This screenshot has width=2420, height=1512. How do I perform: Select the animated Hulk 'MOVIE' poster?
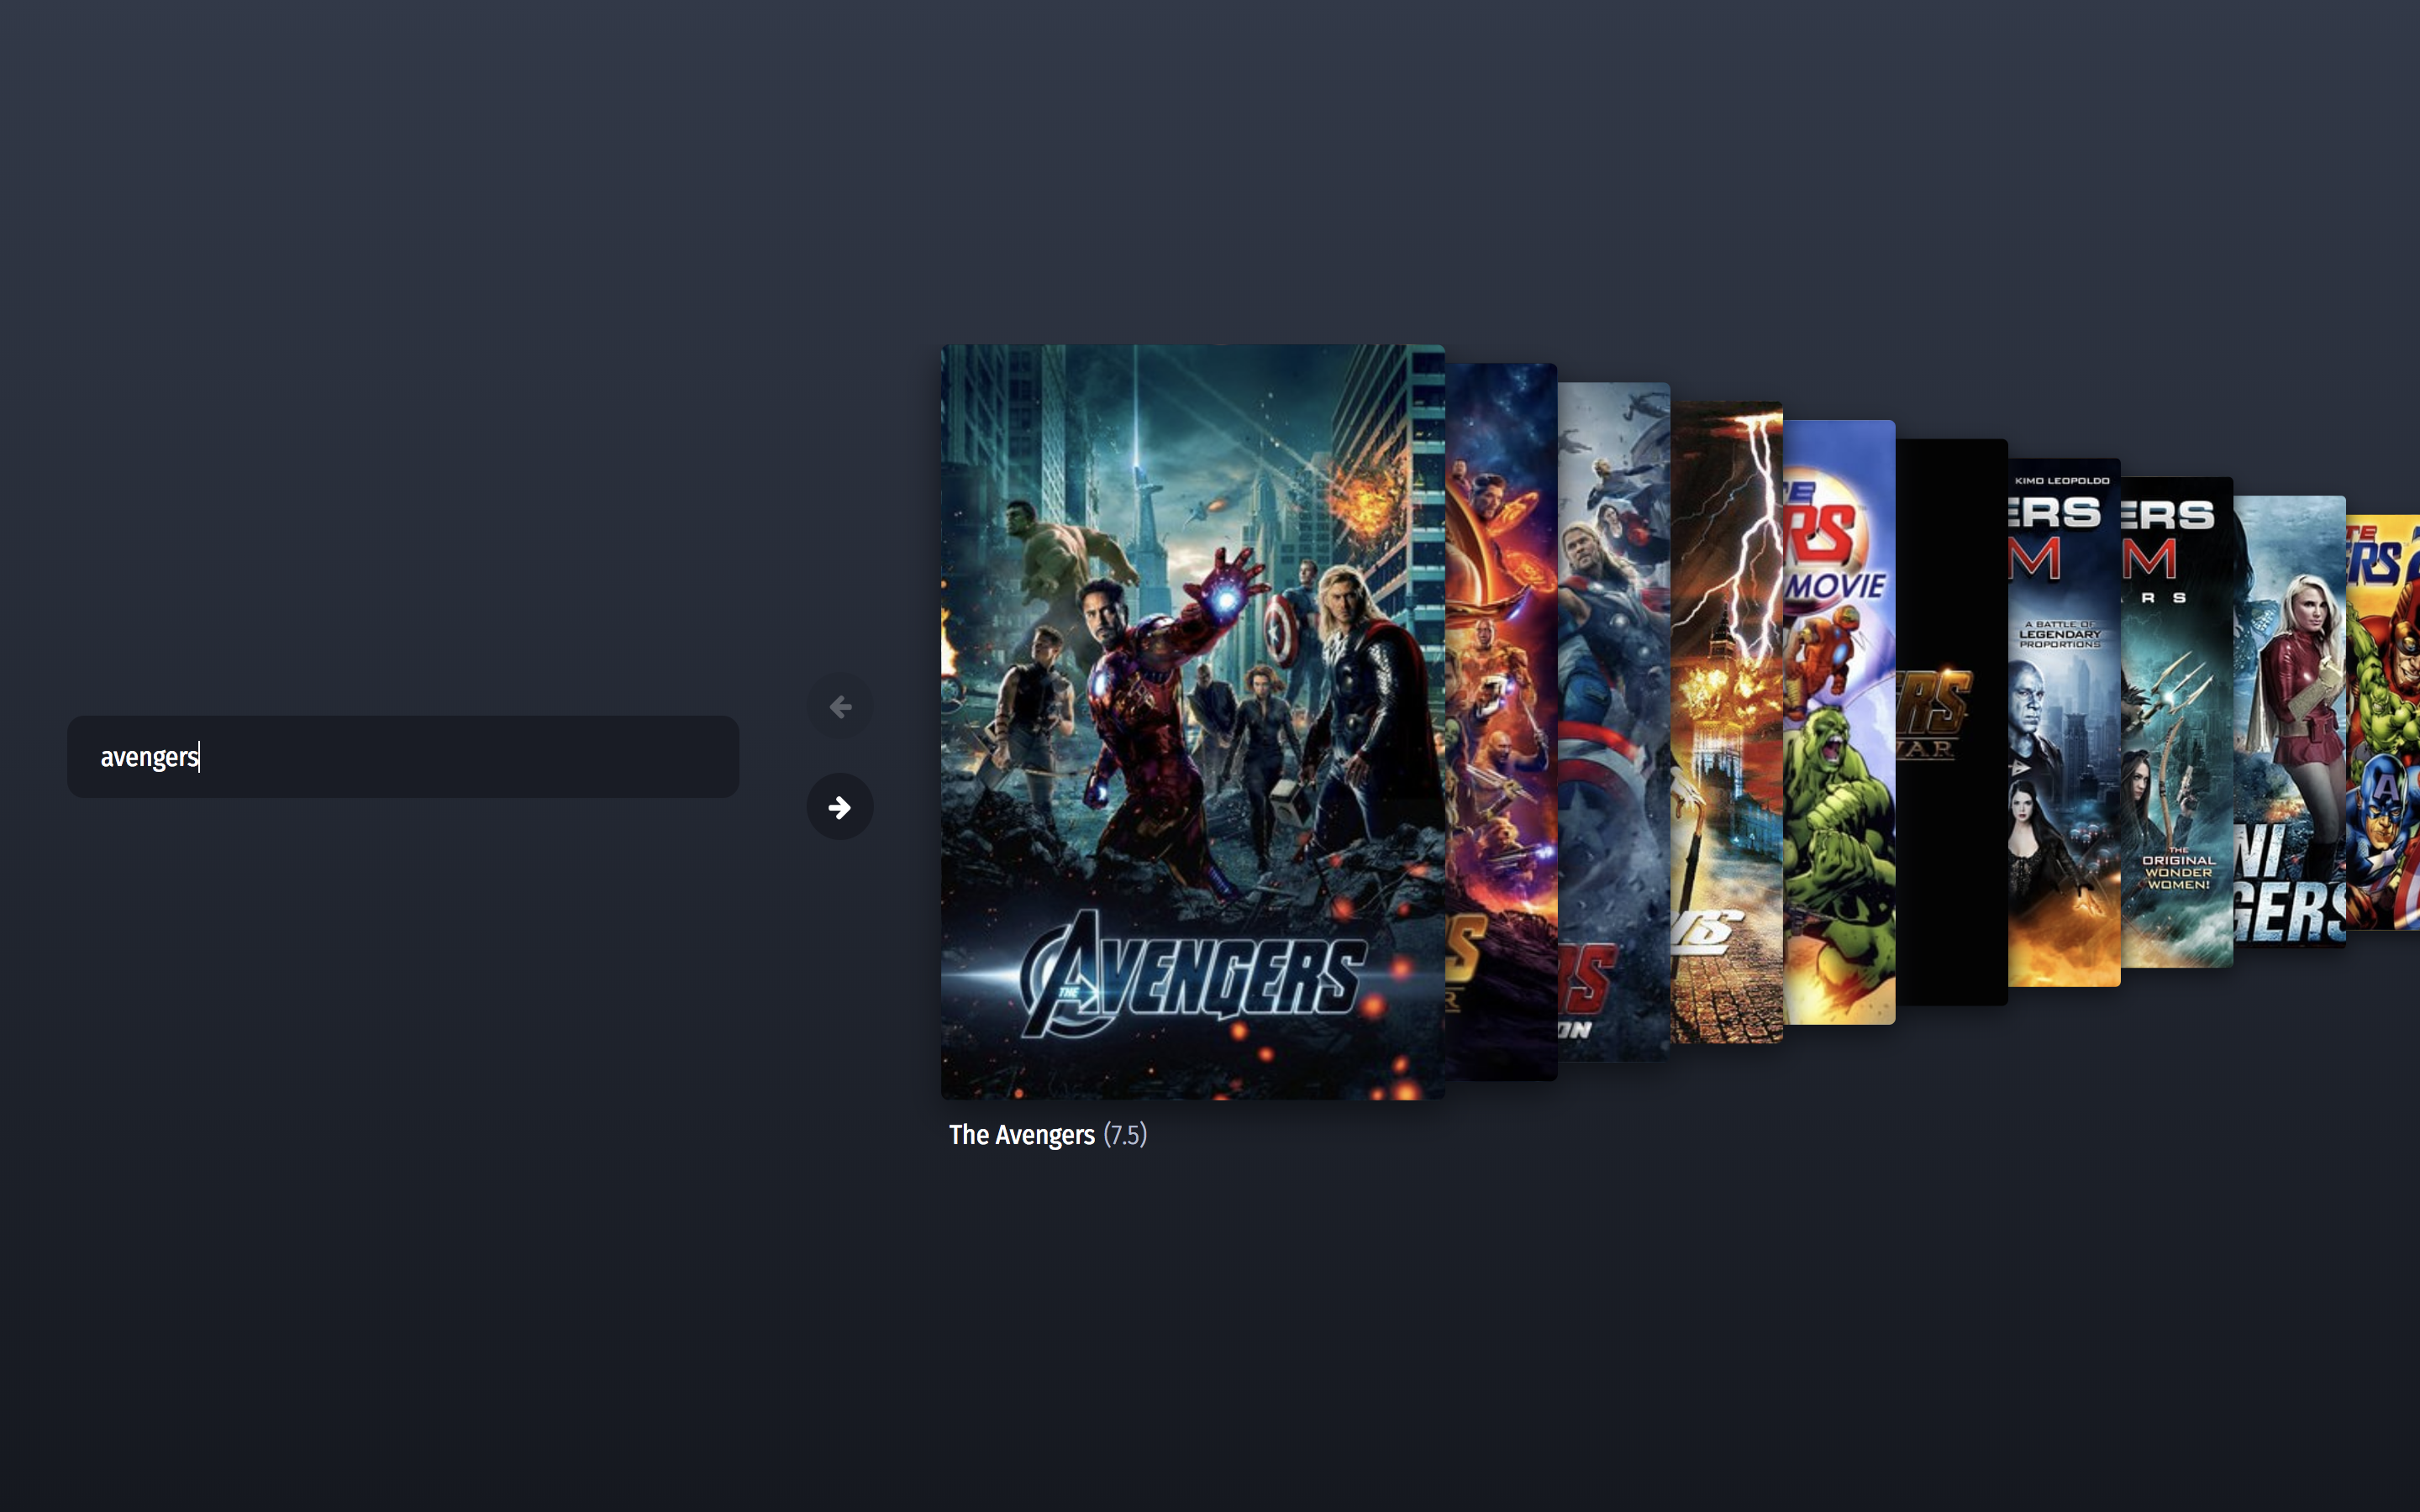pyautogui.click(x=1839, y=720)
